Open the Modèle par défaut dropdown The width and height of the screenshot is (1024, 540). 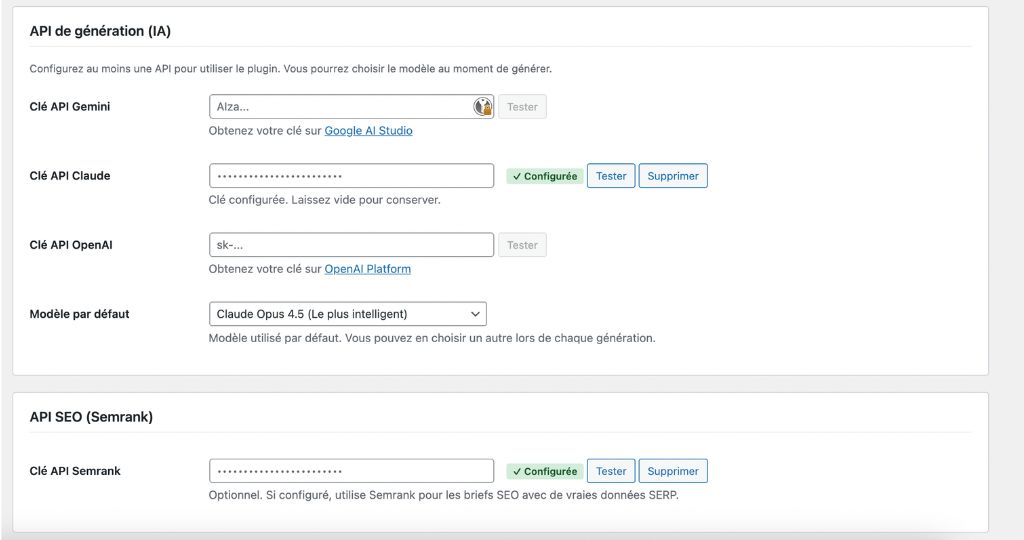click(347, 314)
